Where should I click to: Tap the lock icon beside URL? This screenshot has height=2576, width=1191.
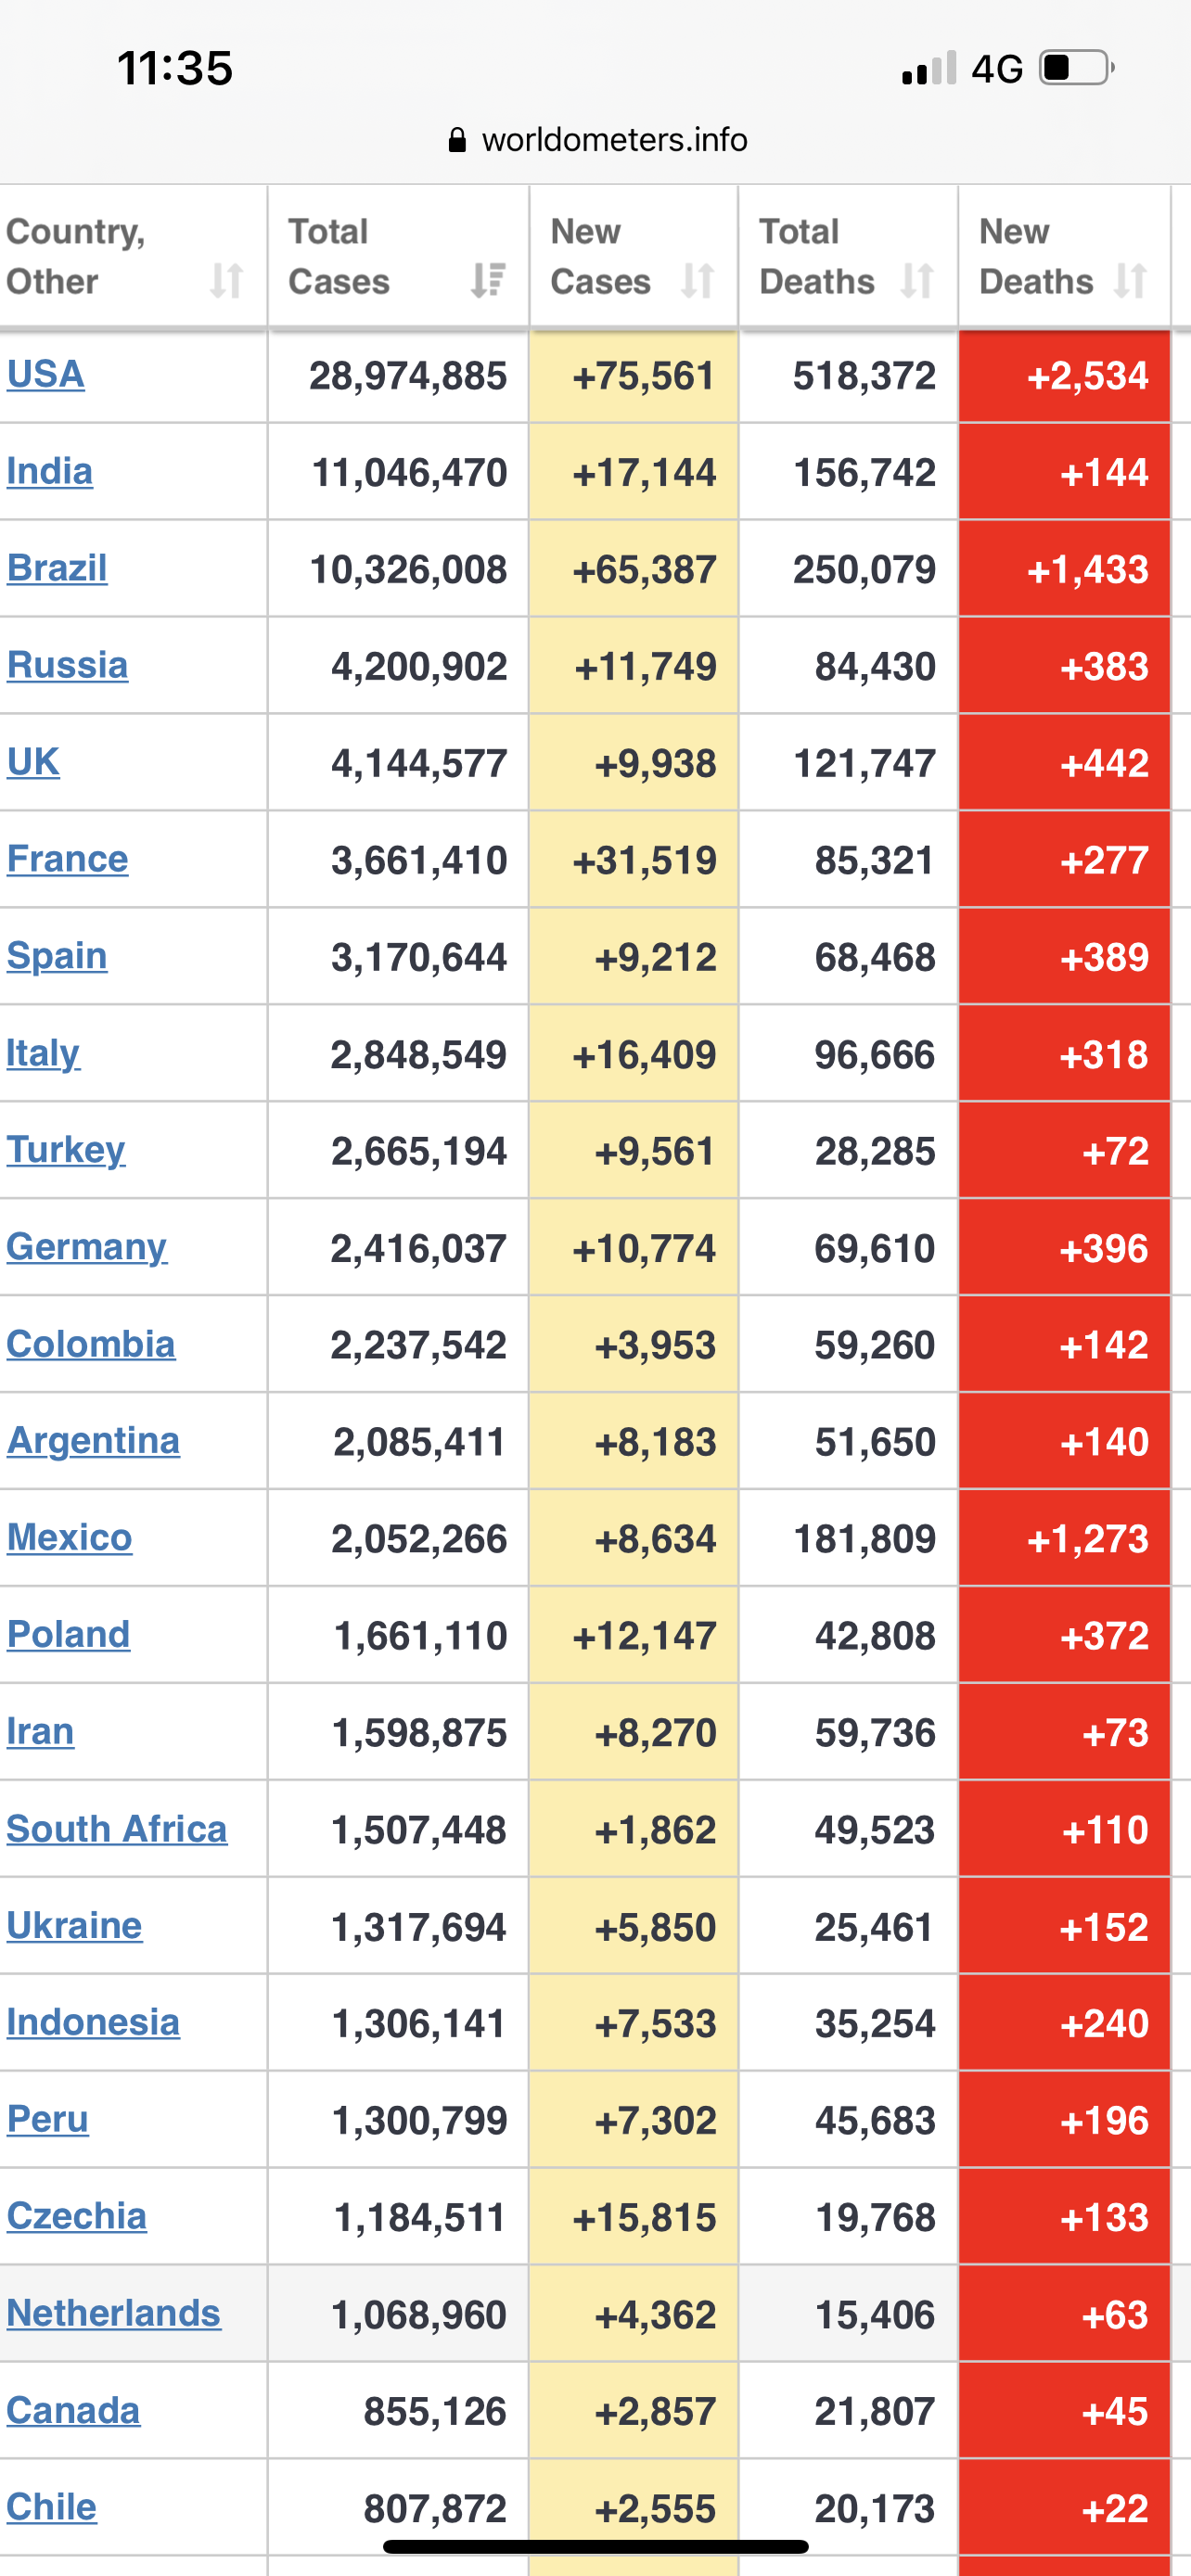(457, 140)
